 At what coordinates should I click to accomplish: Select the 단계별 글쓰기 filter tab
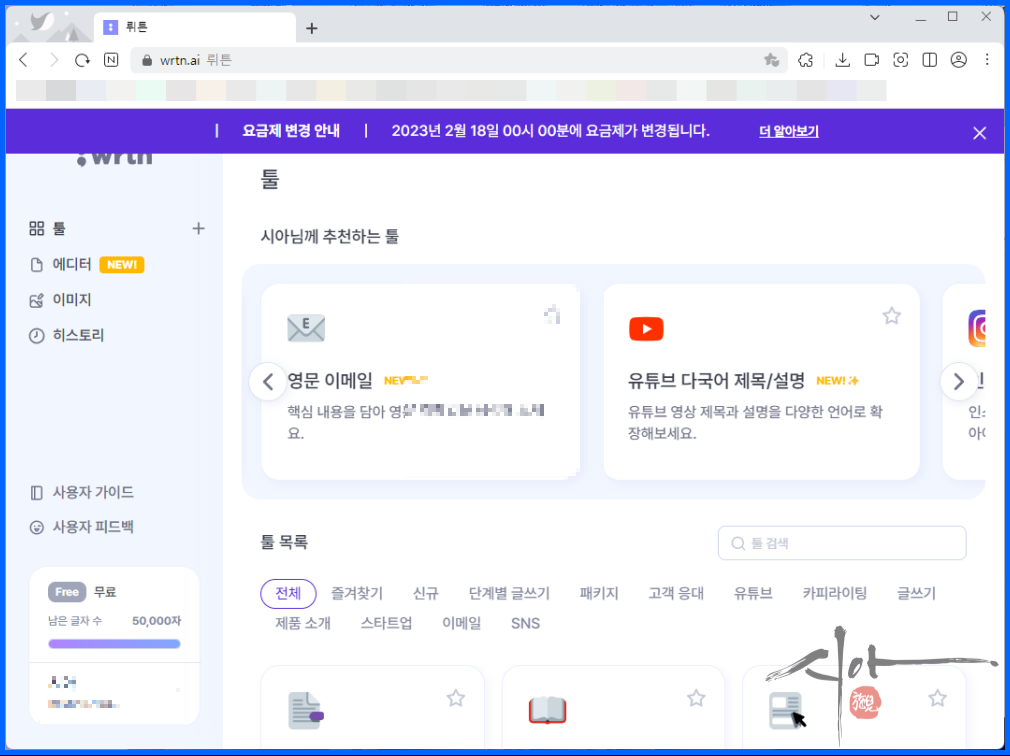pos(509,593)
